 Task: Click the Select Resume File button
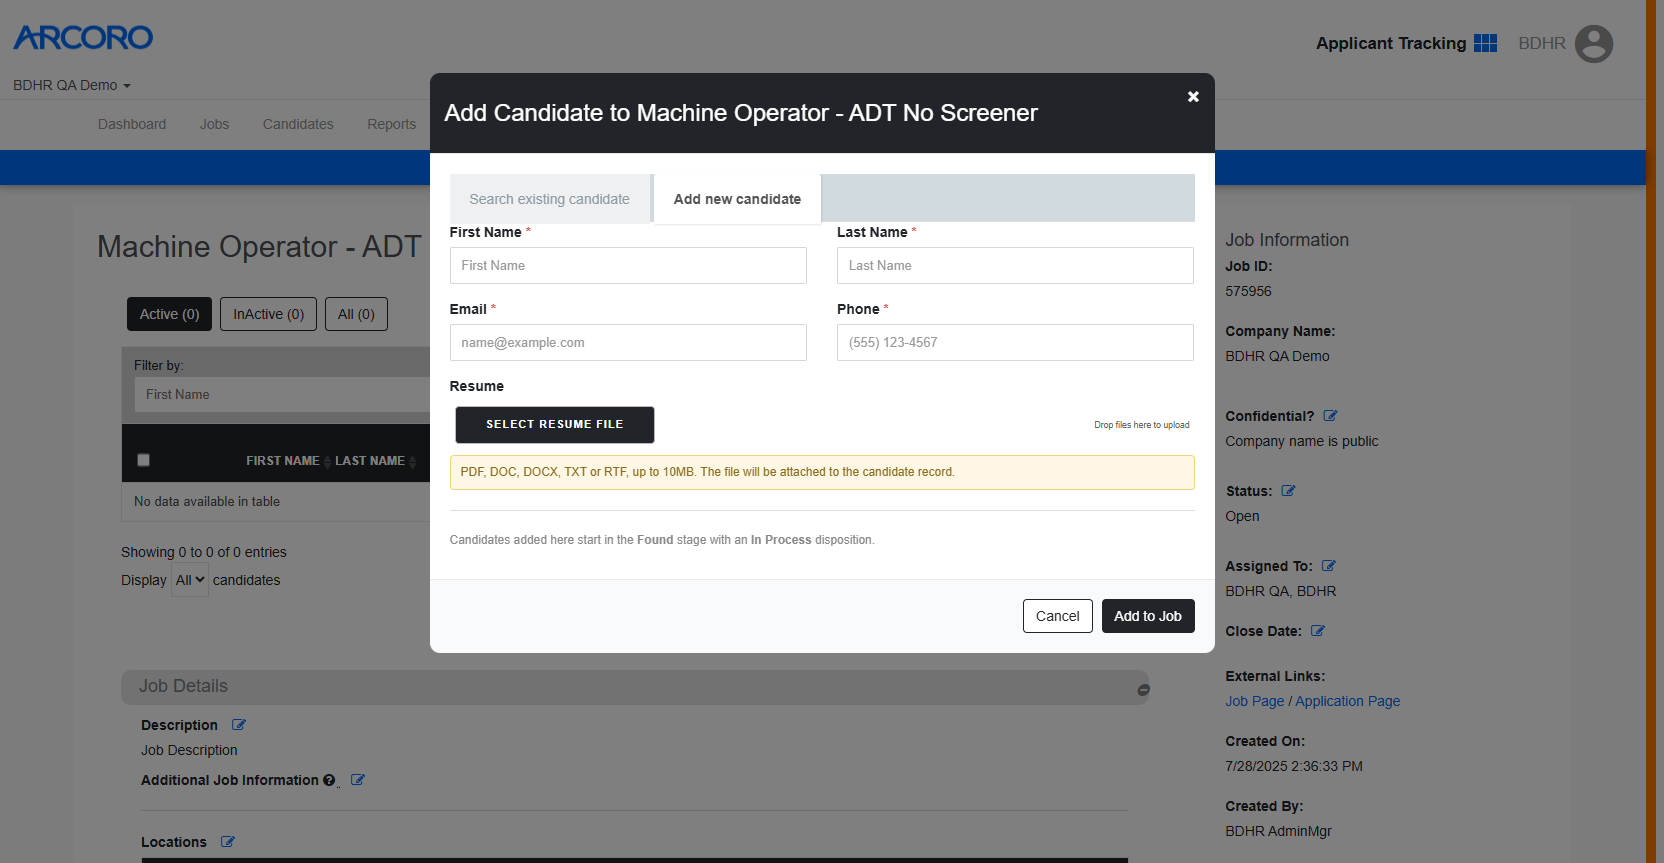(x=555, y=424)
